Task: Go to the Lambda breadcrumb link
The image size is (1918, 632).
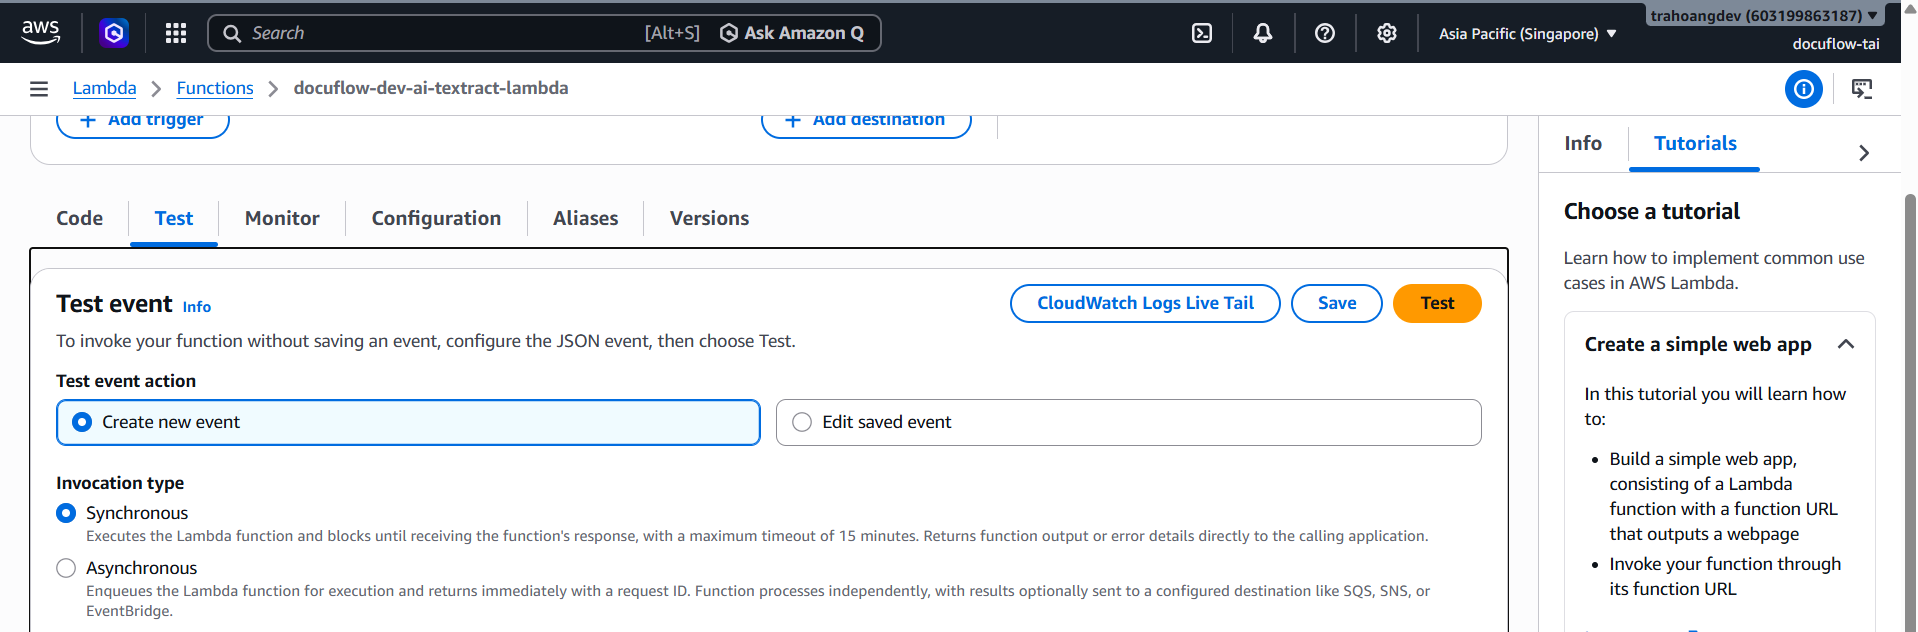Action: [104, 88]
